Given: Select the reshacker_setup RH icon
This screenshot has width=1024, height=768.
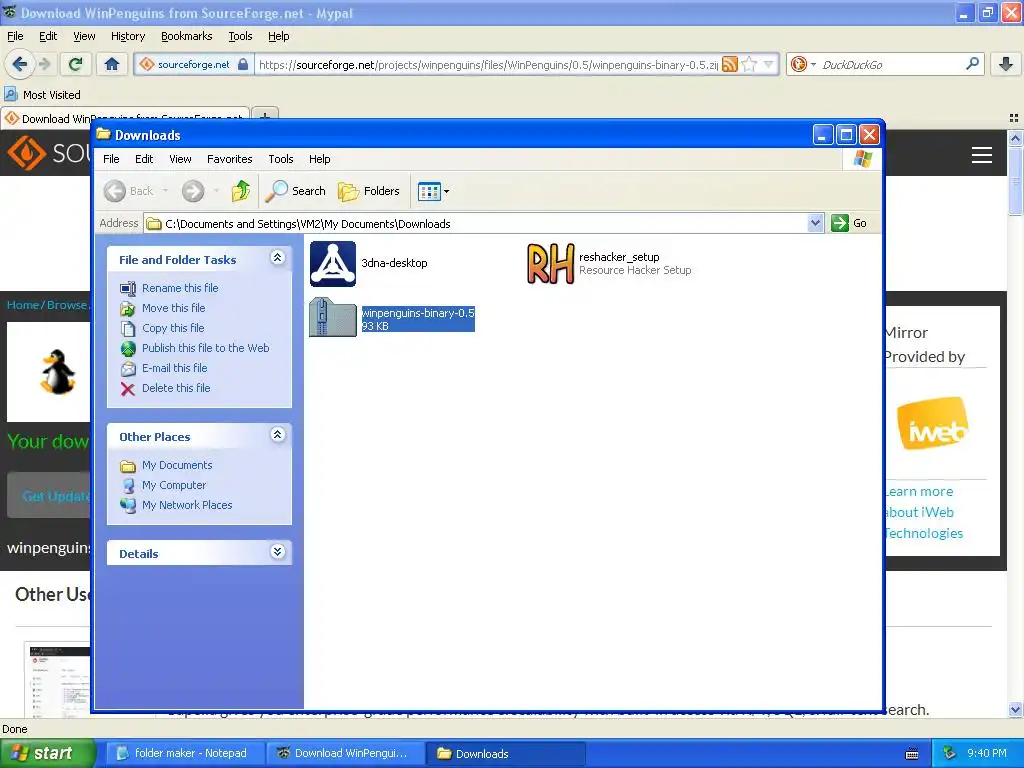Looking at the screenshot, I should pos(551,264).
